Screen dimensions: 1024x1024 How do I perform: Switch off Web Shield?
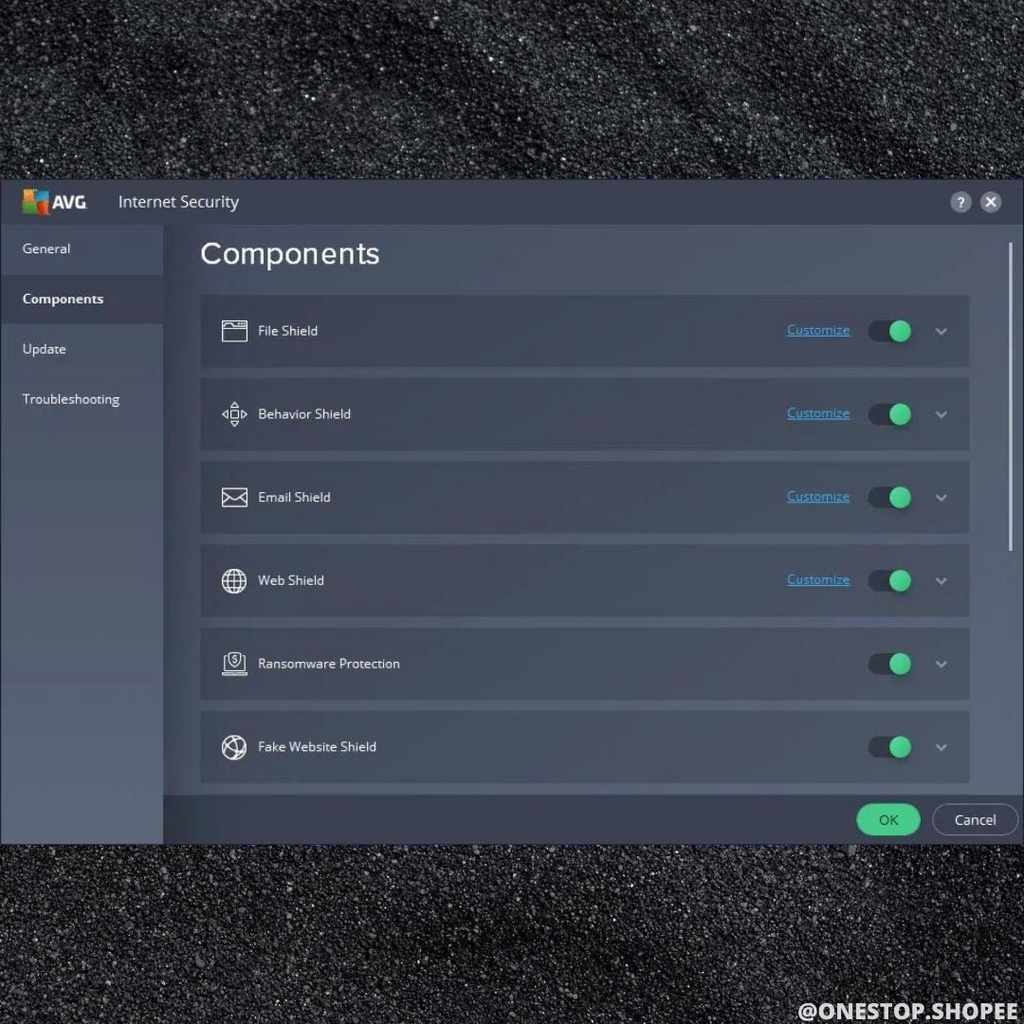pyautogui.click(x=890, y=581)
